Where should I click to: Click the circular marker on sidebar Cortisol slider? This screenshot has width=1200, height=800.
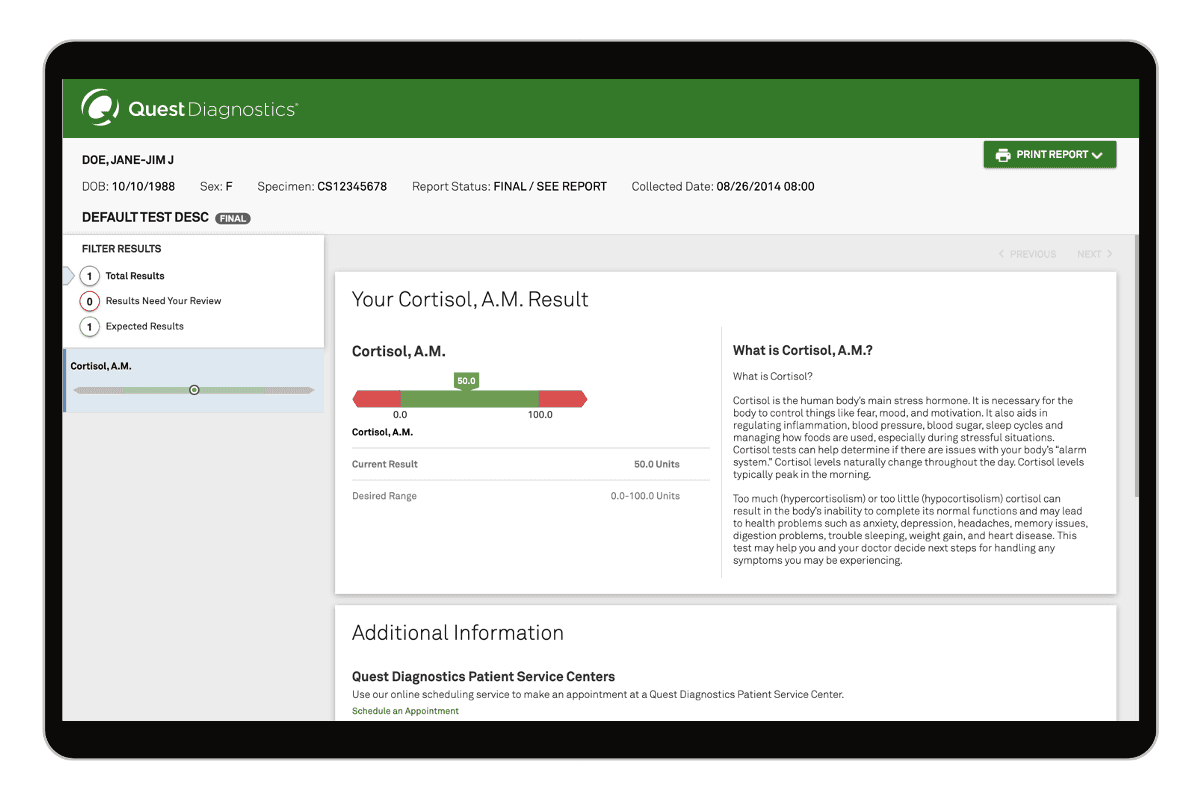pos(194,390)
